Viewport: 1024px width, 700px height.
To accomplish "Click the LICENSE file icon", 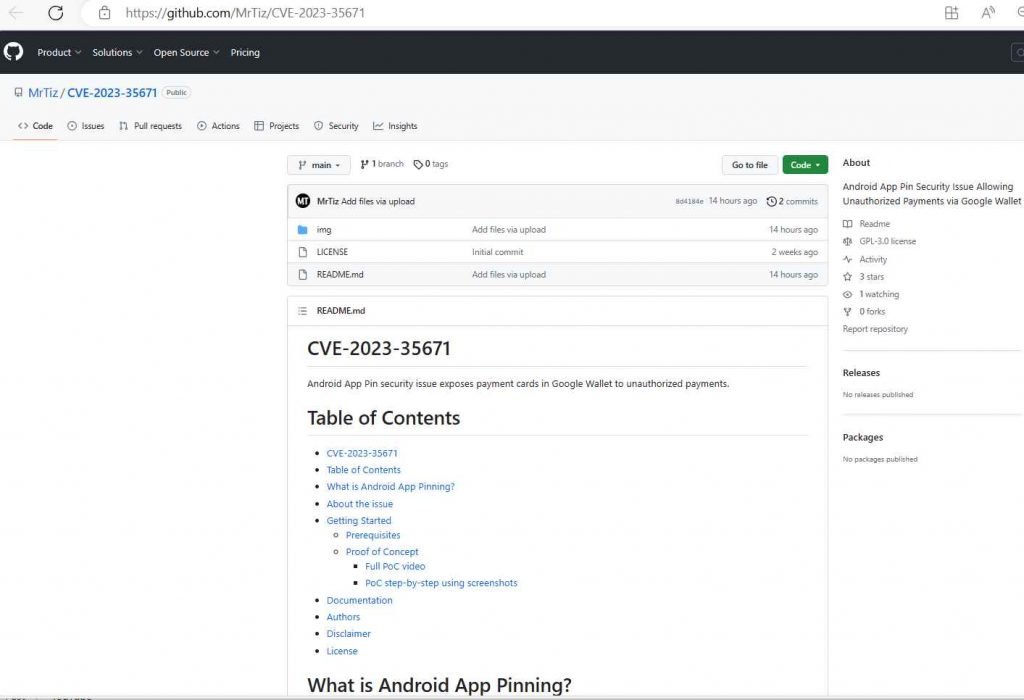I will (302, 252).
